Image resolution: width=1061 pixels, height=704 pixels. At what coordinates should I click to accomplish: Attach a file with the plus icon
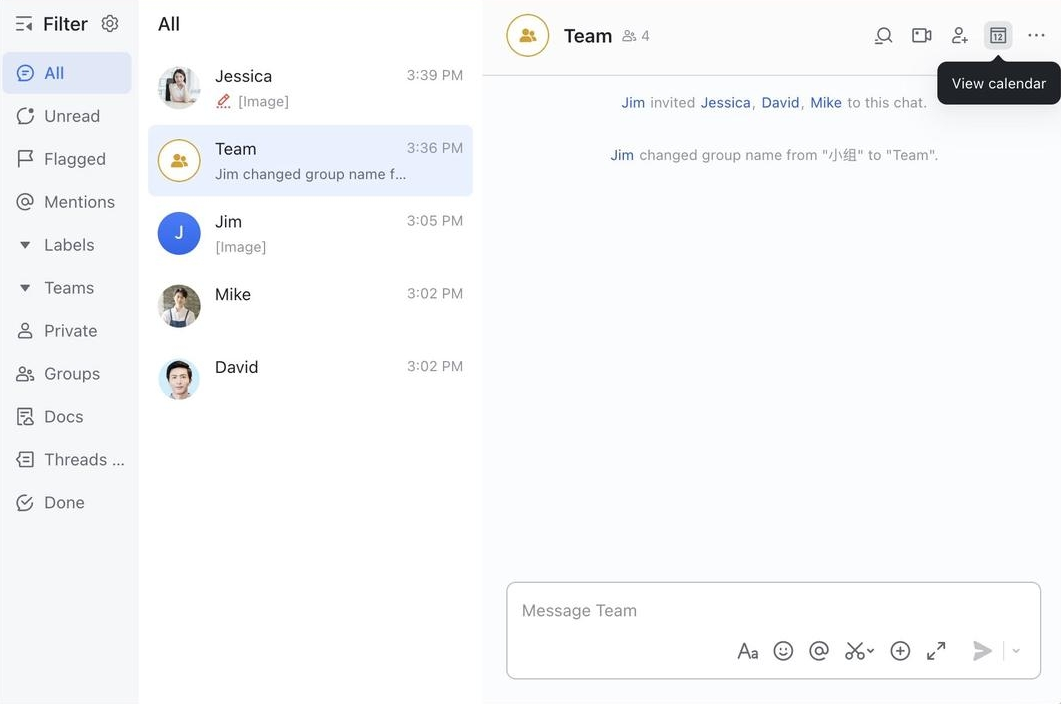coord(899,650)
